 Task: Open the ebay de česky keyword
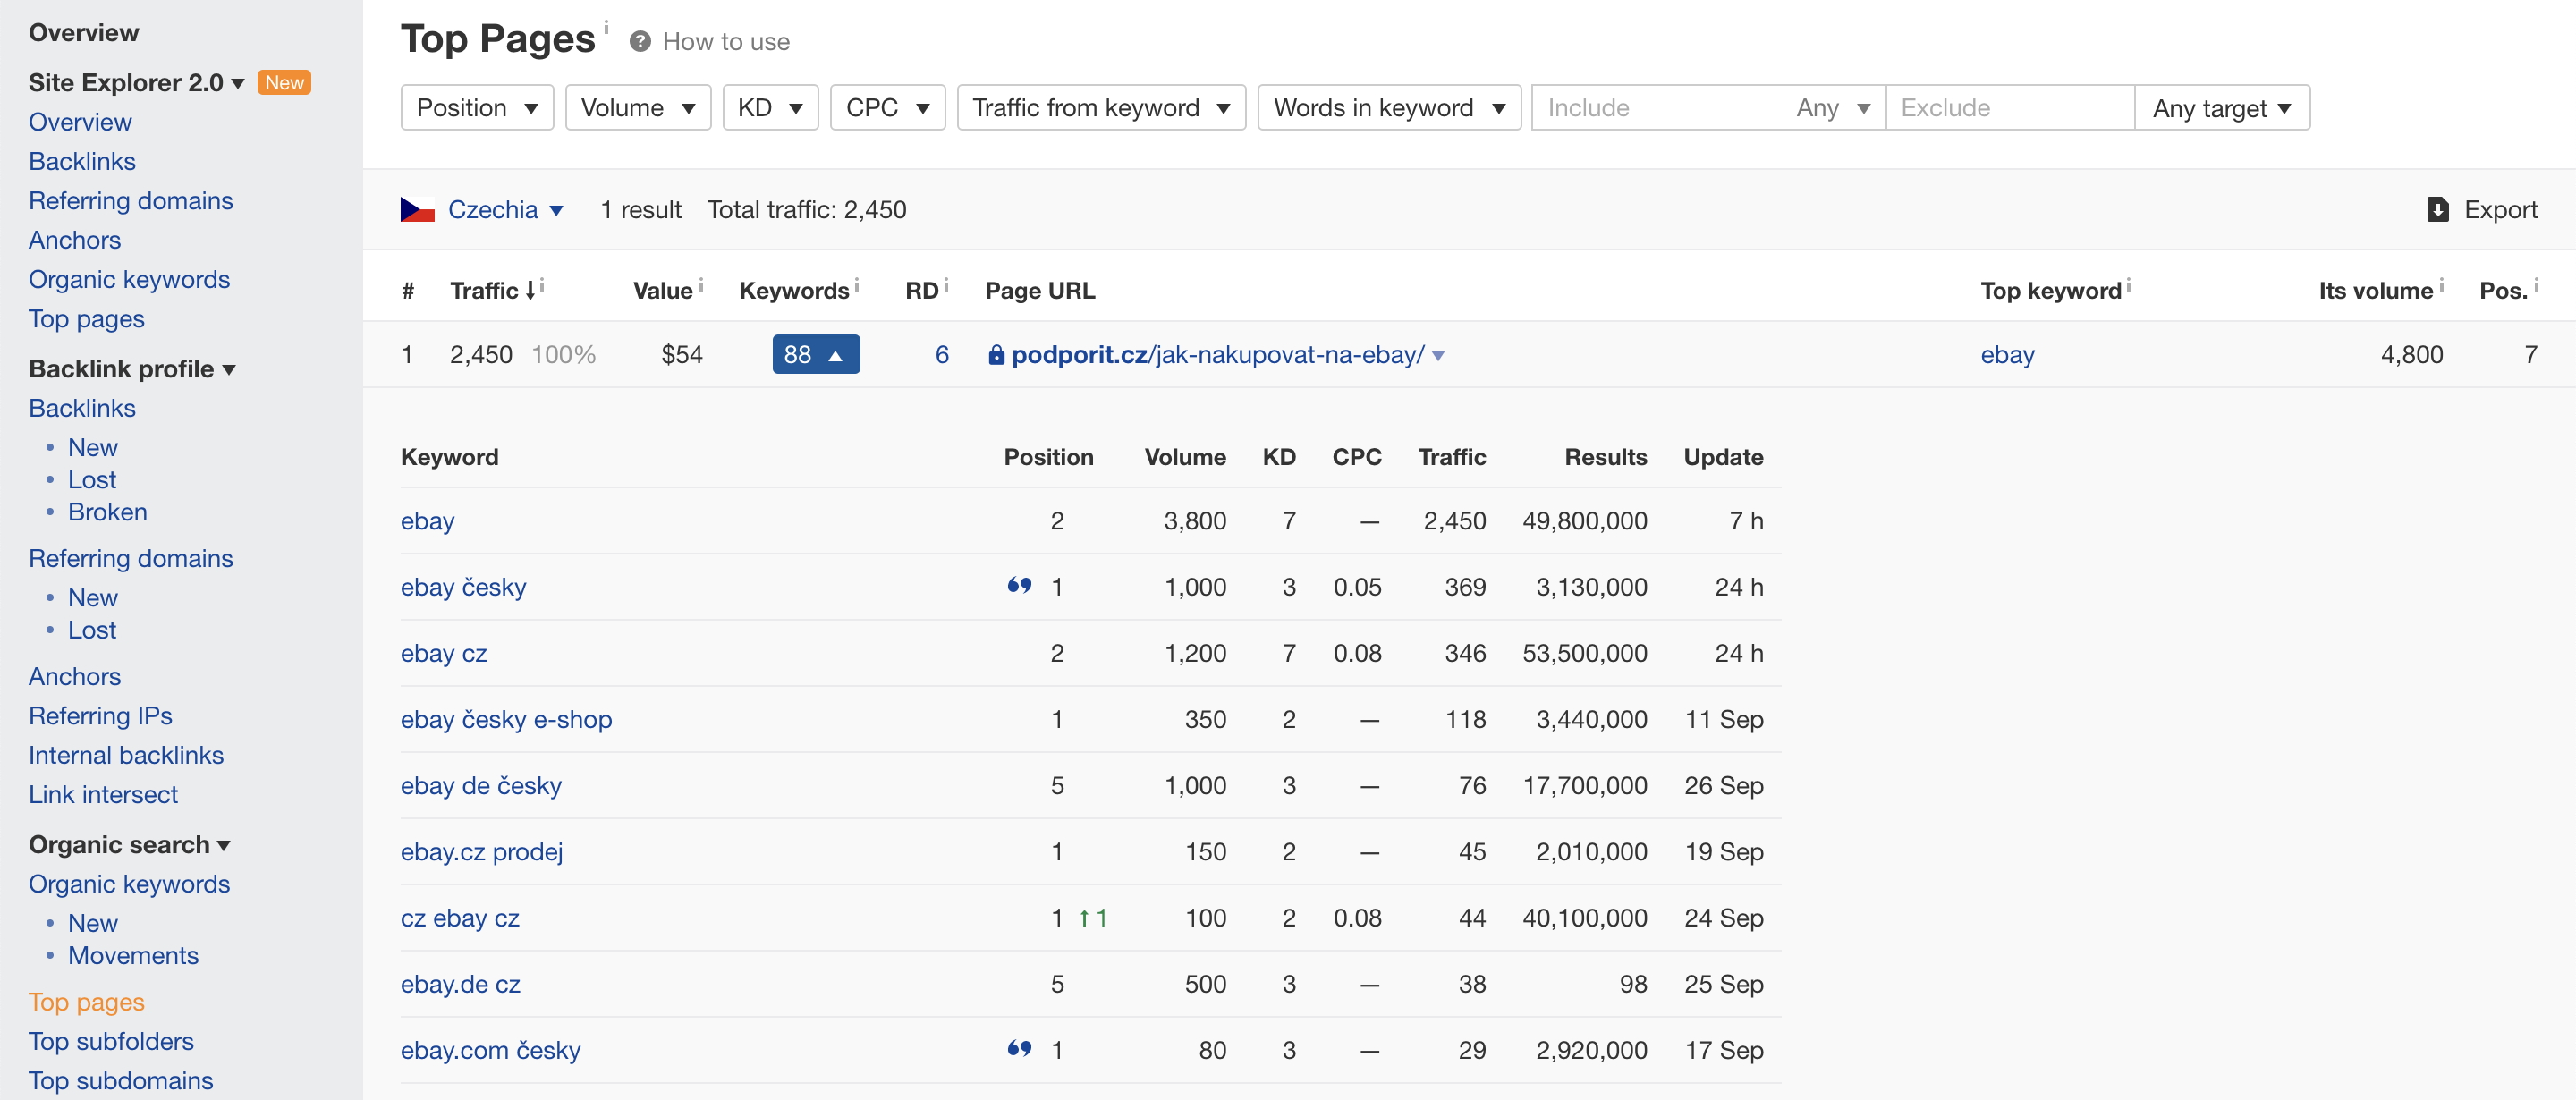point(481,785)
